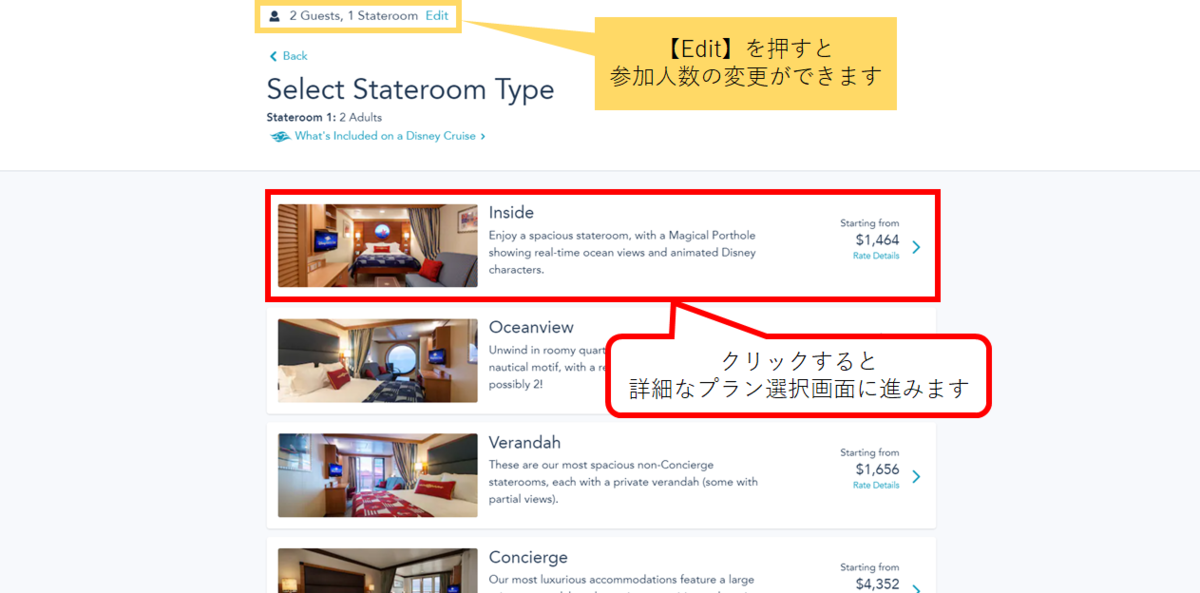Select the Concierge stateroom title
This screenshot has width=1200, height=593.
[x=528, y=557]
